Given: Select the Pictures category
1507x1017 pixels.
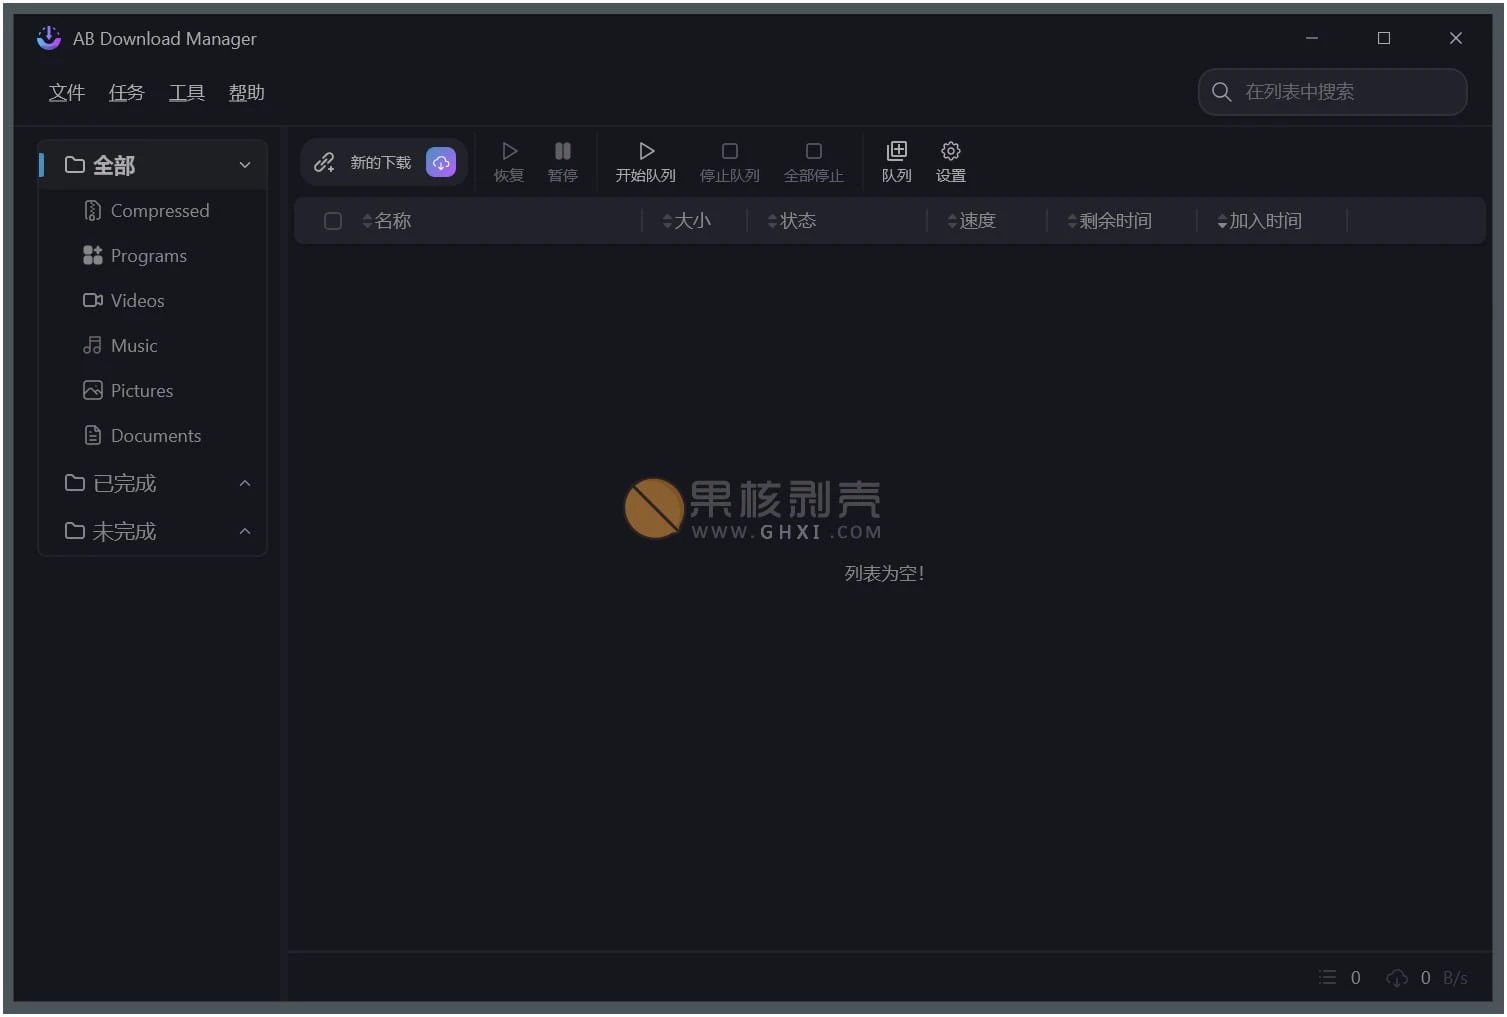Looking at the screenshot, I should [153, 391].
